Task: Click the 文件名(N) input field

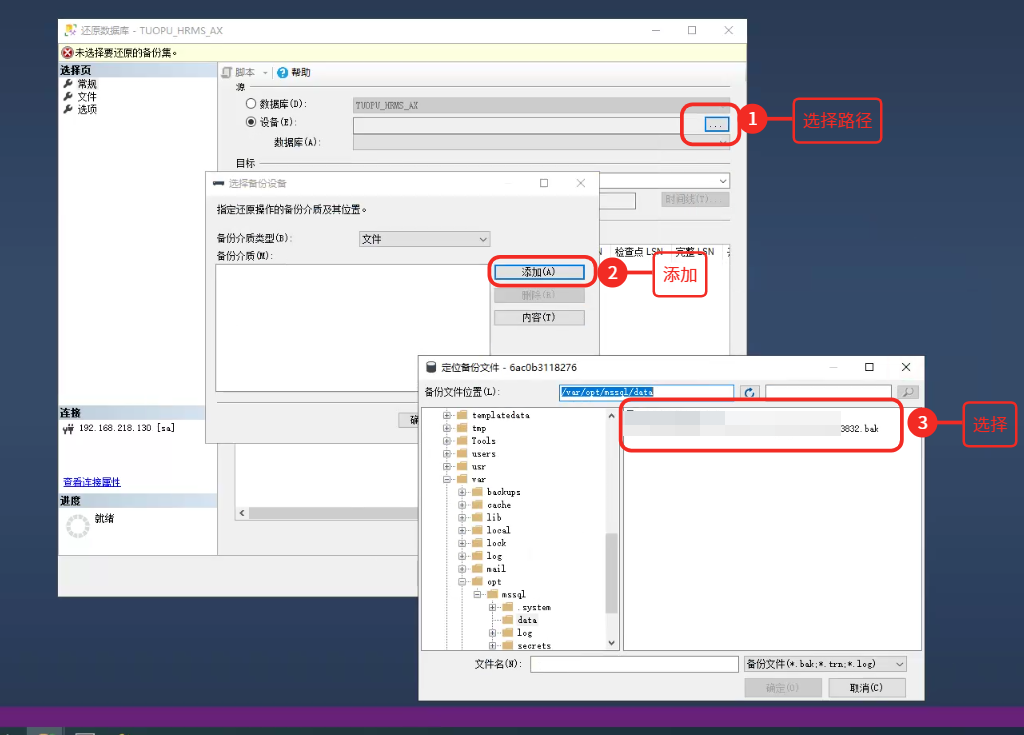Action: [634, 663]
